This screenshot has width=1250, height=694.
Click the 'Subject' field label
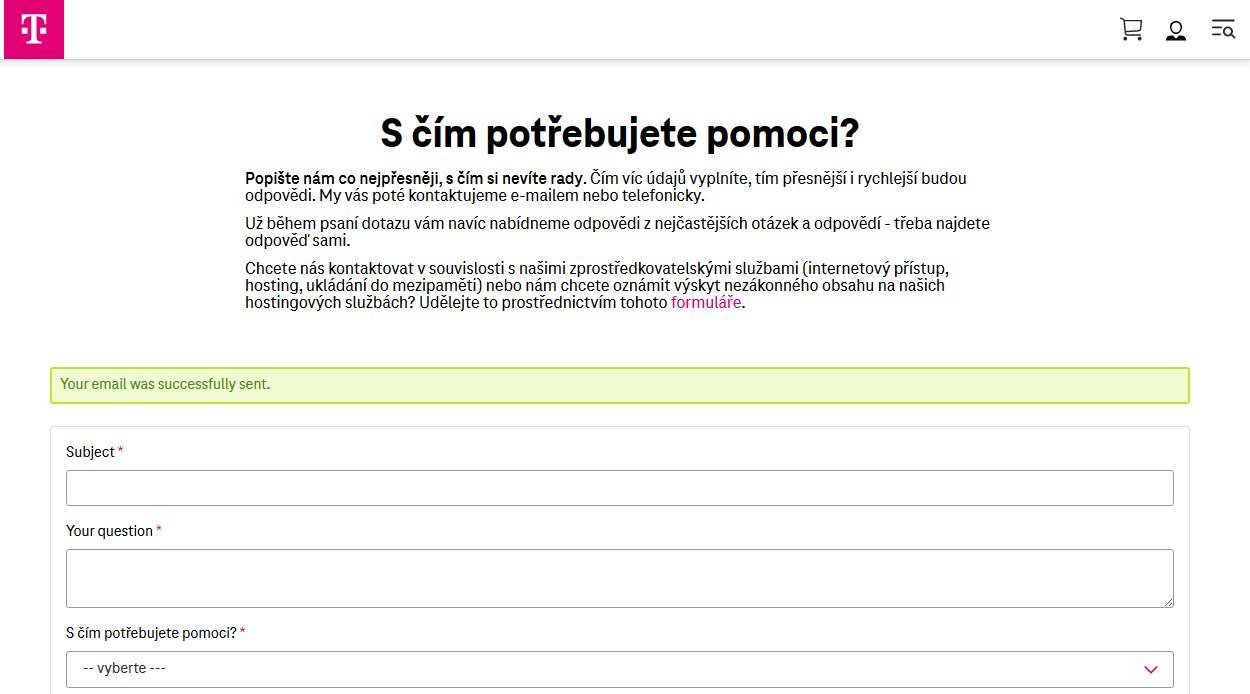90,452
